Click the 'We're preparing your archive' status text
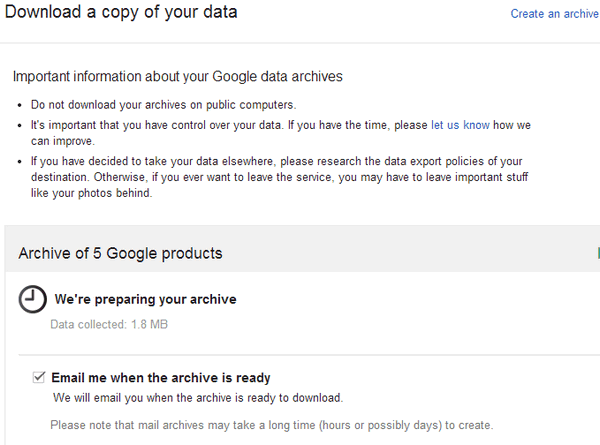This screenshot has height=445, width=600. pos(145,299)
